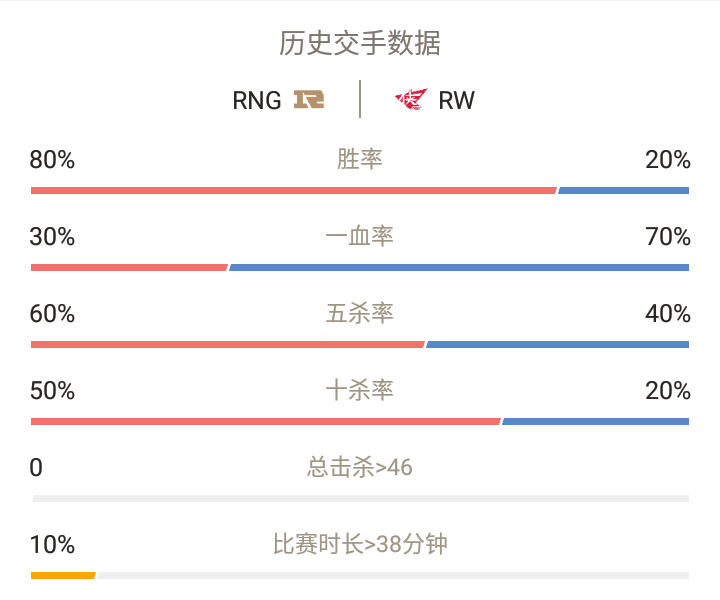Image resolution: width=720 pixels, height=600 pixels.
Task: Click the blue RW 十杀率 bar segment
Action: coord(596,421)
